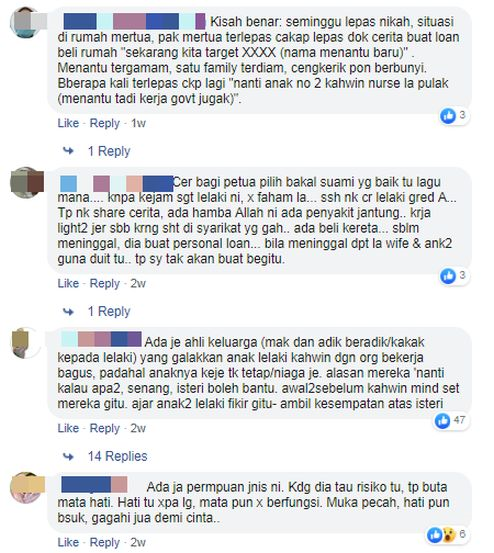Reply to the 'Ada je ahli keluarga' comment
The width and height of the screenshot is (494, 553).
(105, 428)
